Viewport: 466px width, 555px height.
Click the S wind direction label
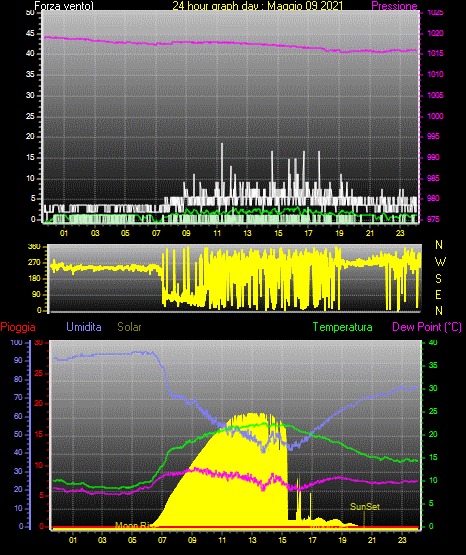(x=438, y=279)
